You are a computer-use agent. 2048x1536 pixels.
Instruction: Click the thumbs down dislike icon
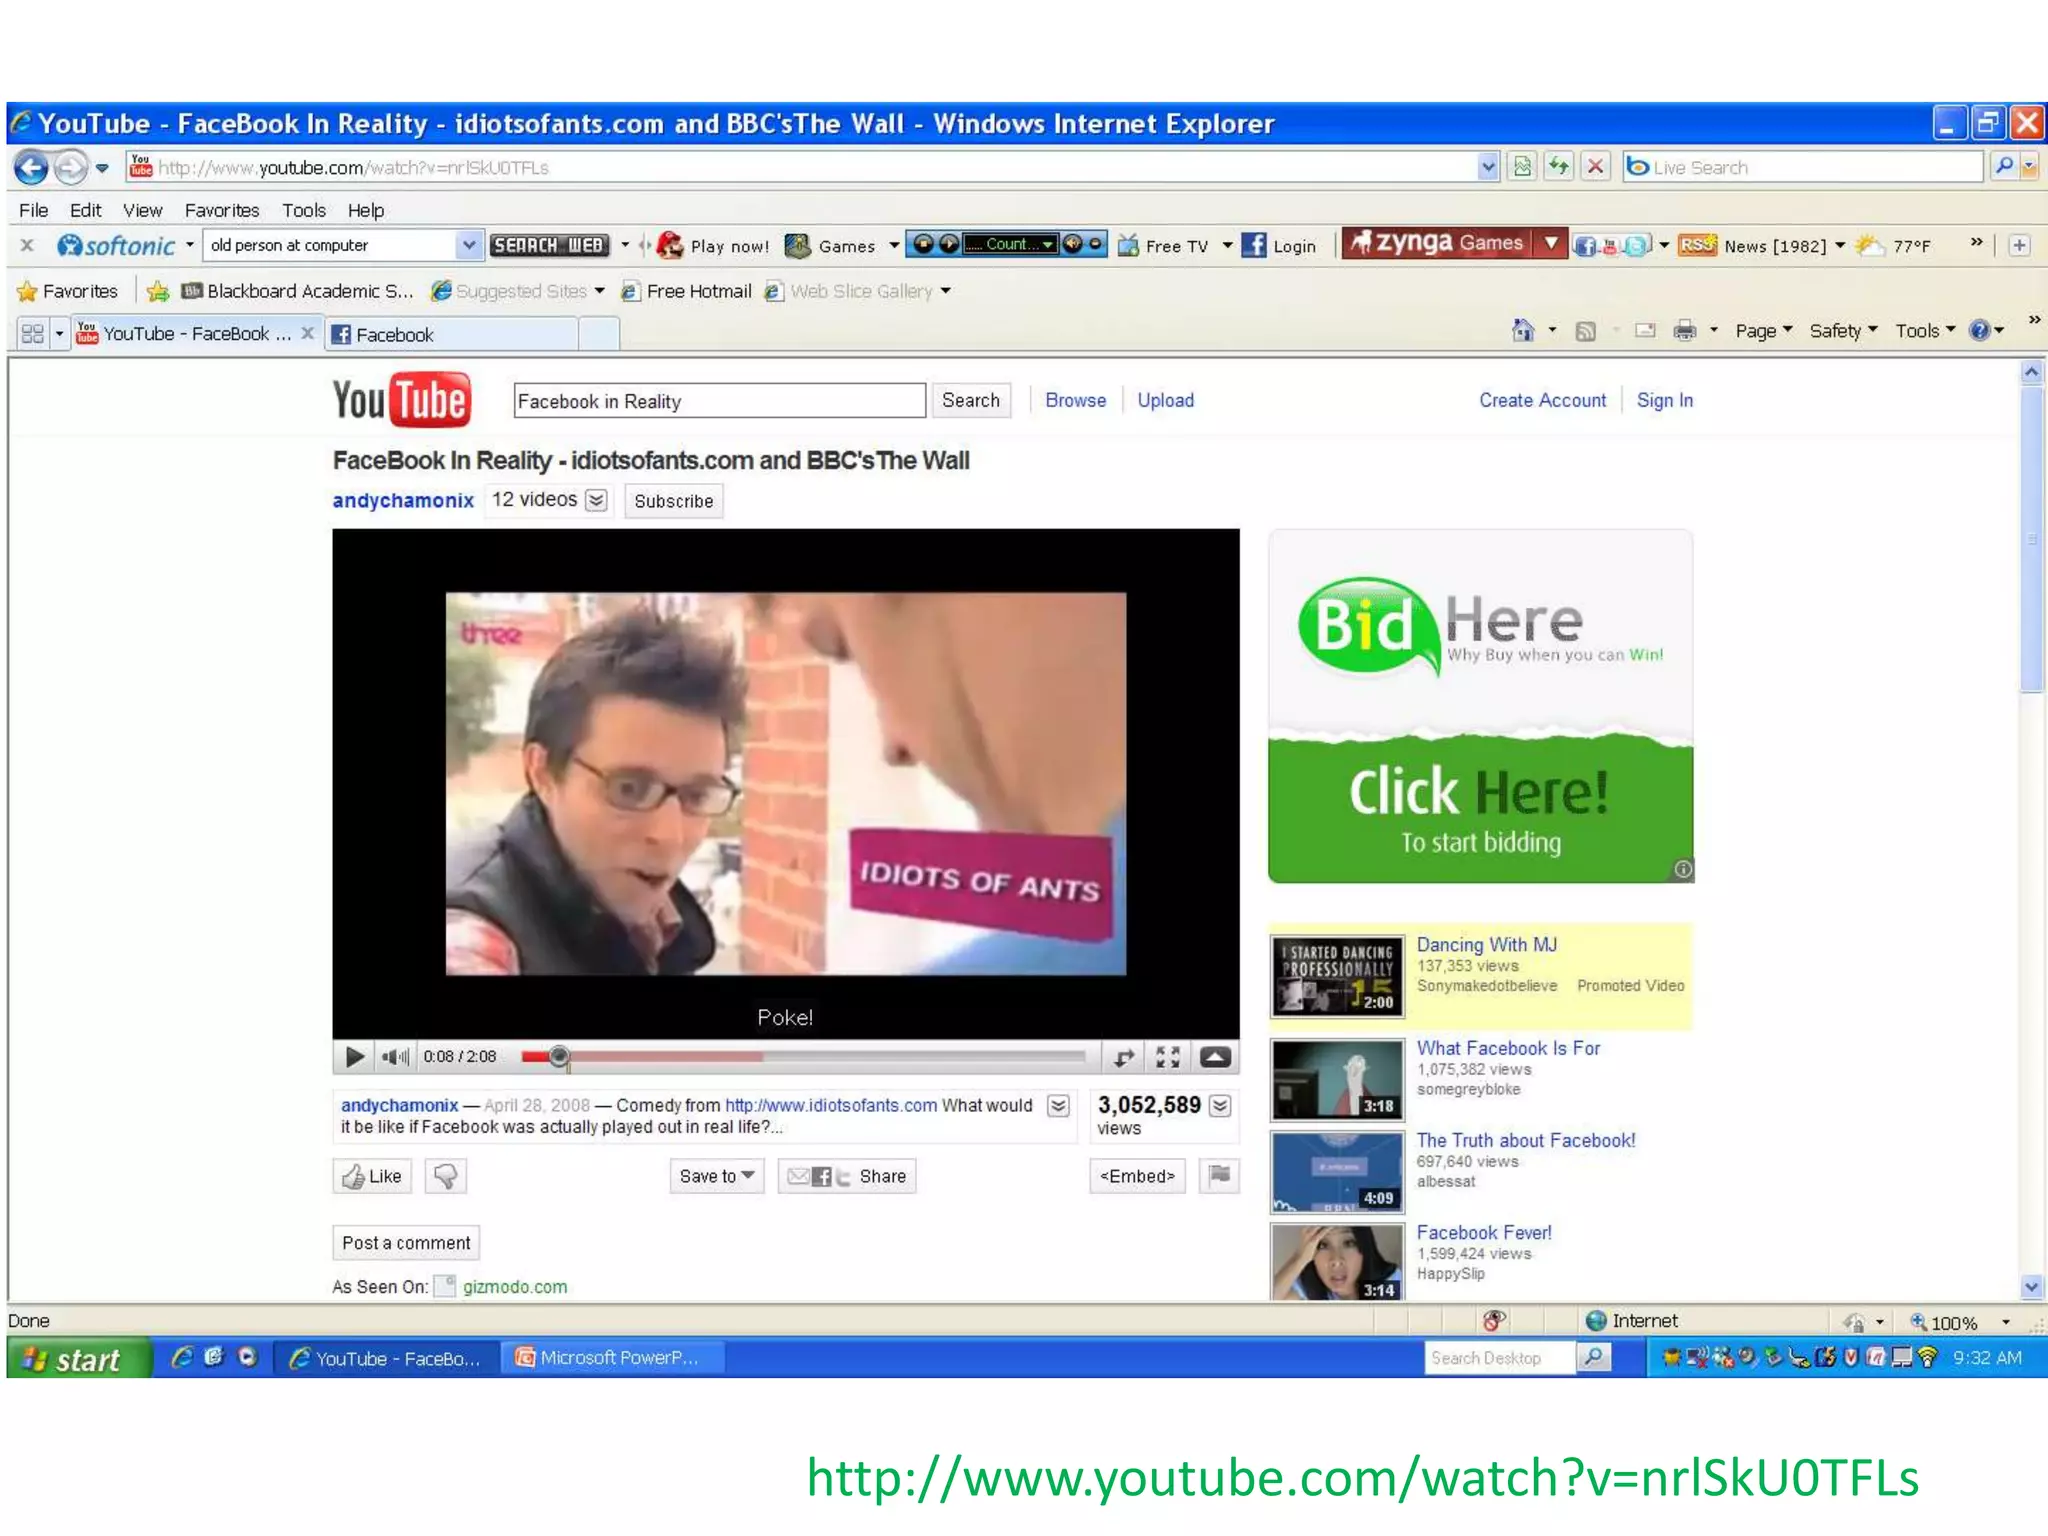pyautogui.click(x=445, y=1176)
